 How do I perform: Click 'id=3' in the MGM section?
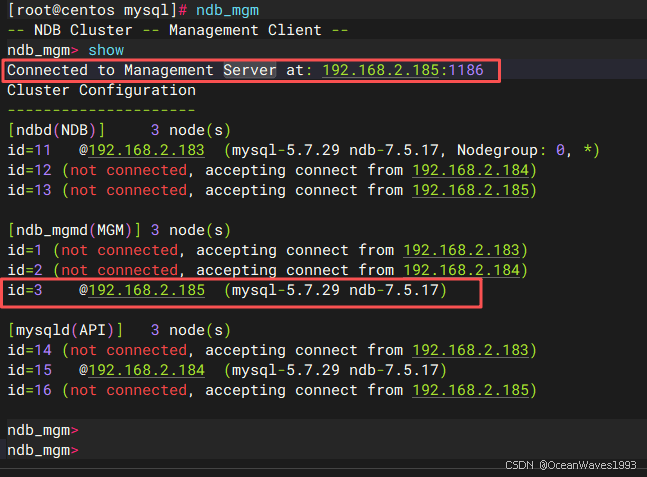point(25,290)
